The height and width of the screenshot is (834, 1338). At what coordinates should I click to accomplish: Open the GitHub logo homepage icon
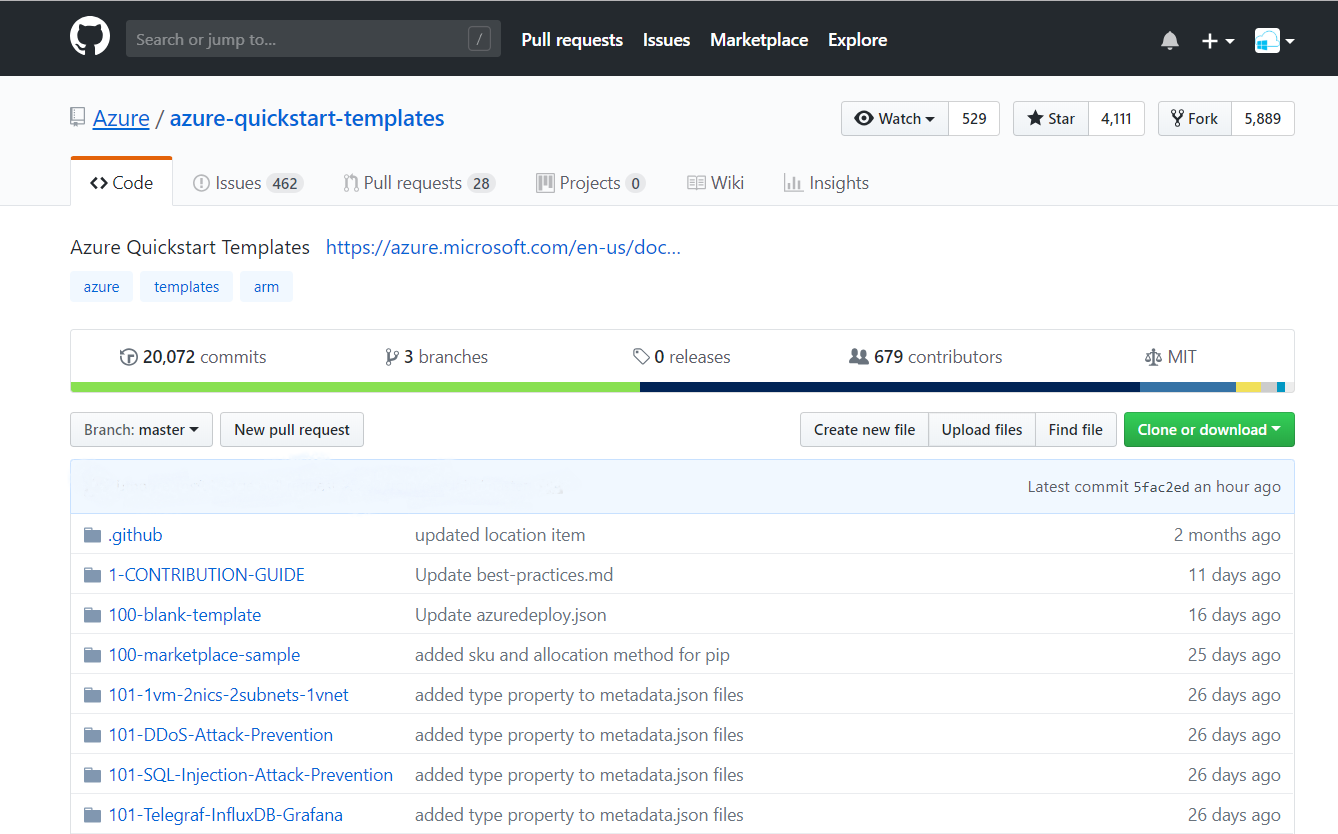[90, 38]
